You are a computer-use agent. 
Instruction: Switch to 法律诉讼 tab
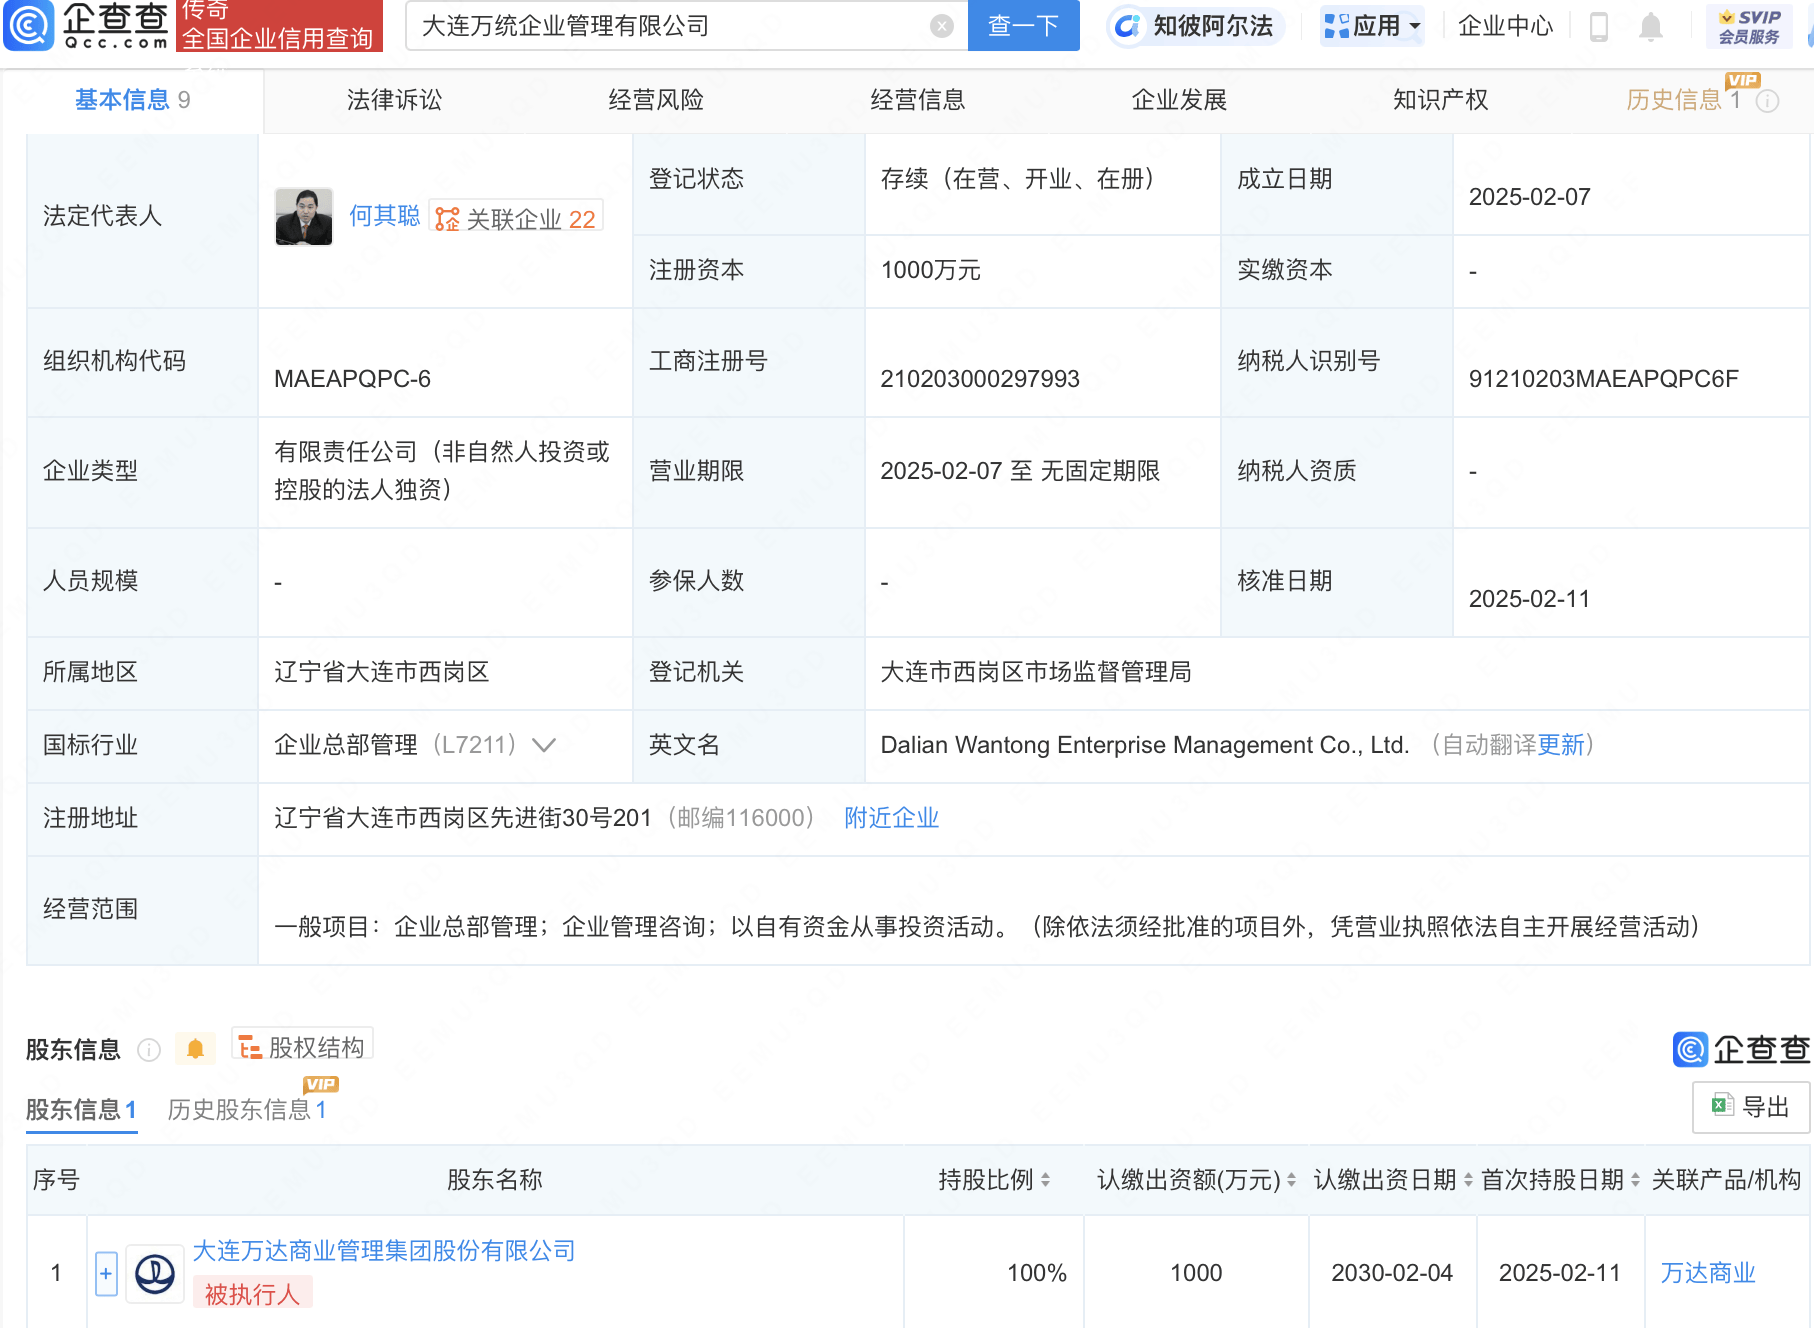coord(394,100)
